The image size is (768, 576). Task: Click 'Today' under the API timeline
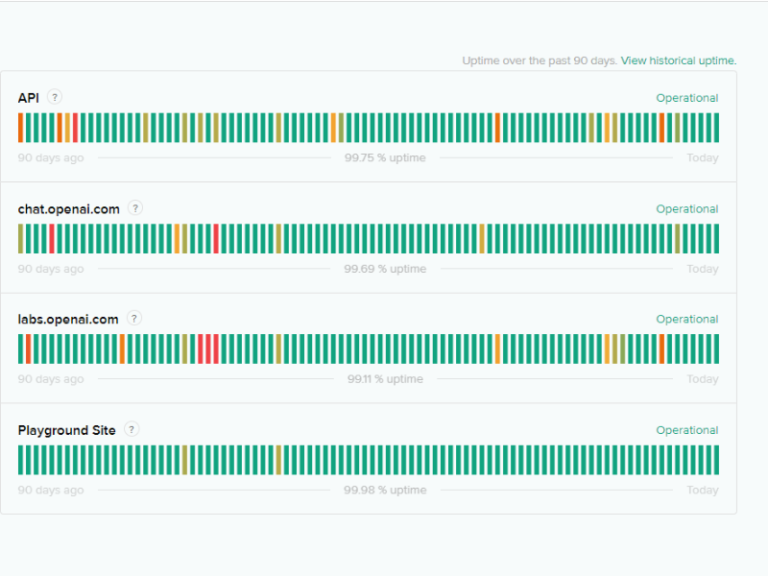click(702, 158)
